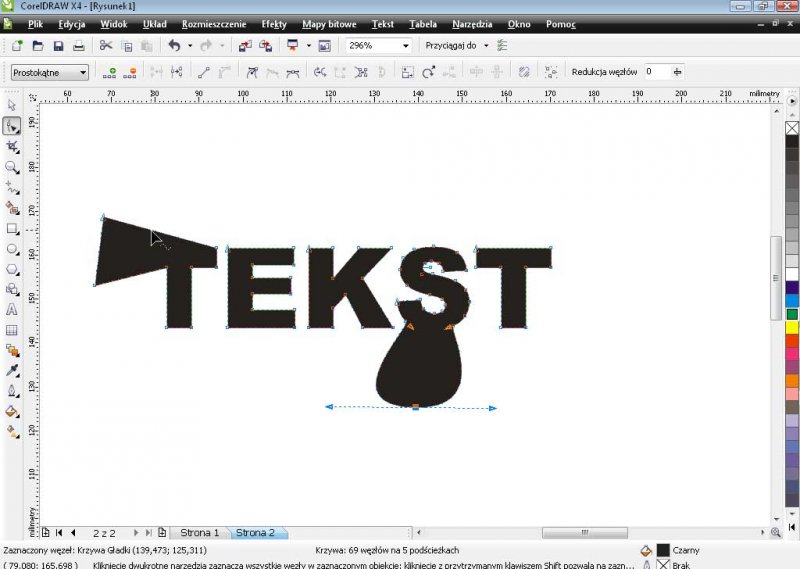The image size is (800, 569).
Task: Open the zoom level 296% dropdown
Action: click(x=405, y=46)
